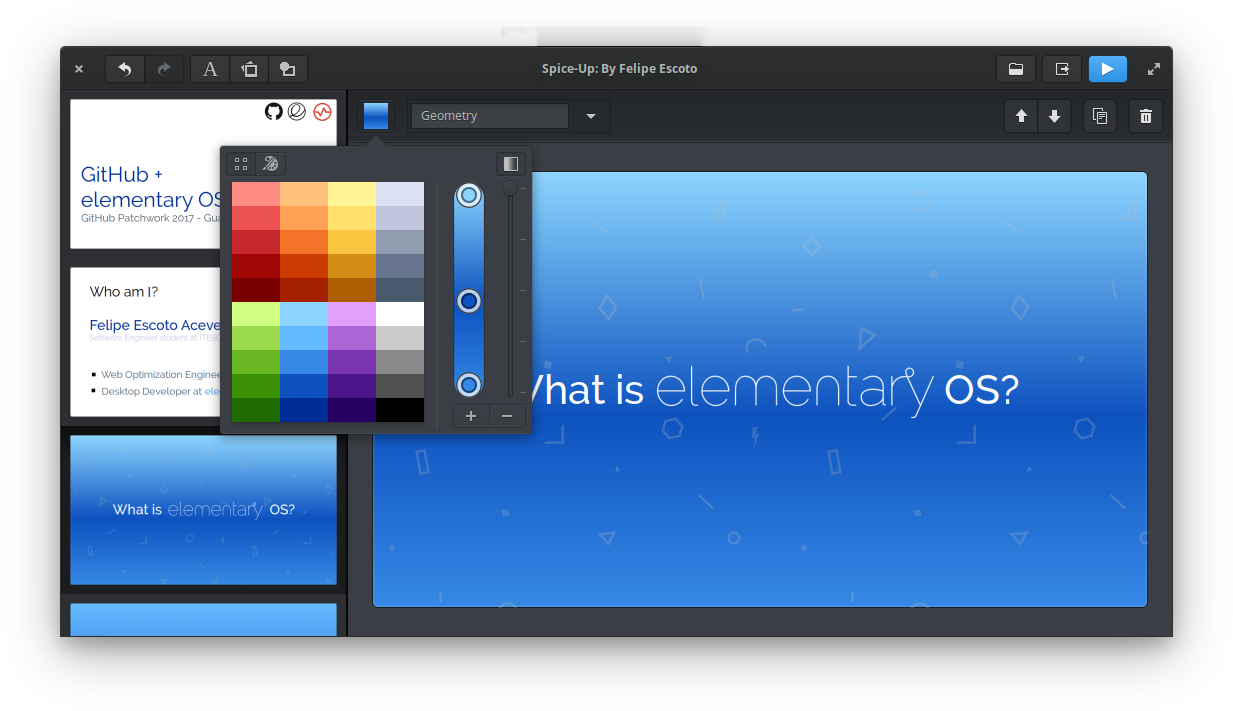1233x711 pixels.
Task: Pick the darkest navy blue swatch
Action: pyautogui.click(x=304, y=410)
